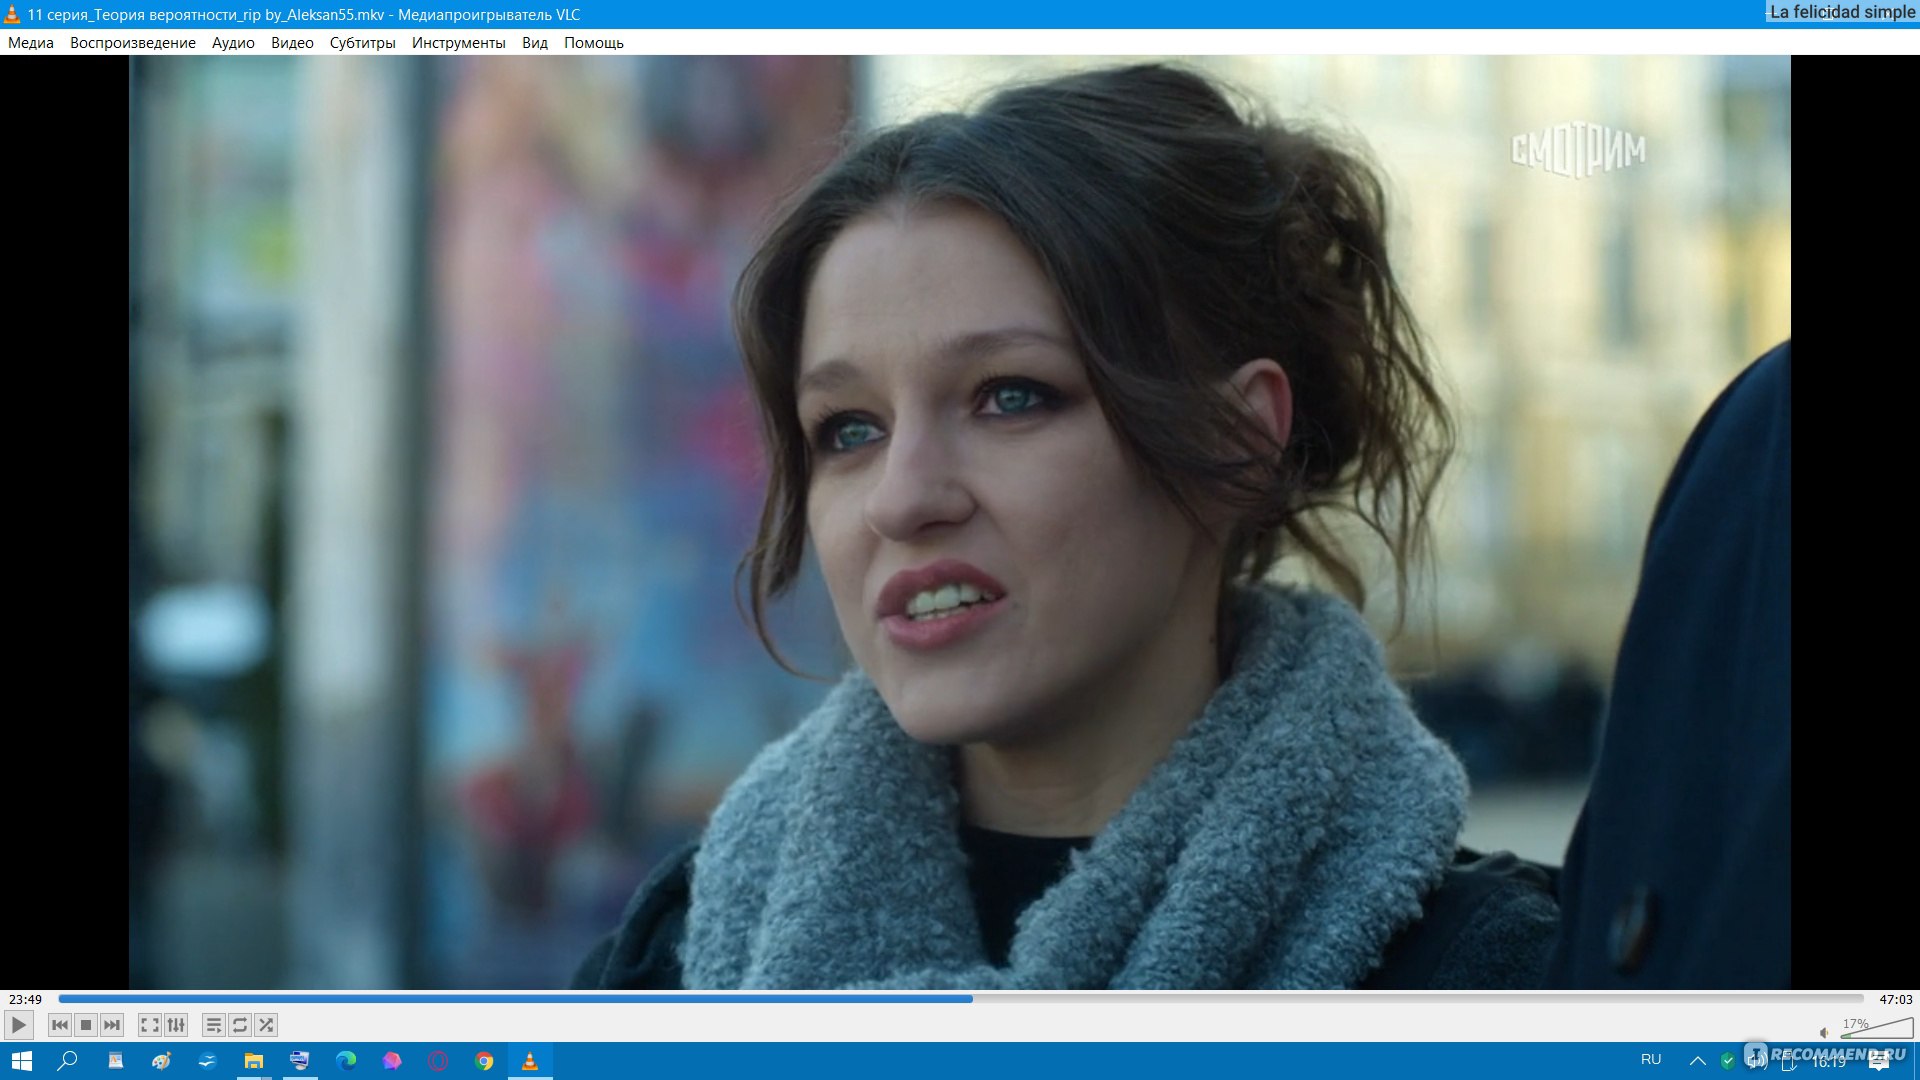Set volume using the triangular volume slider
This screenshot has width=1920, height=1080.
tap(1877, 1028)
